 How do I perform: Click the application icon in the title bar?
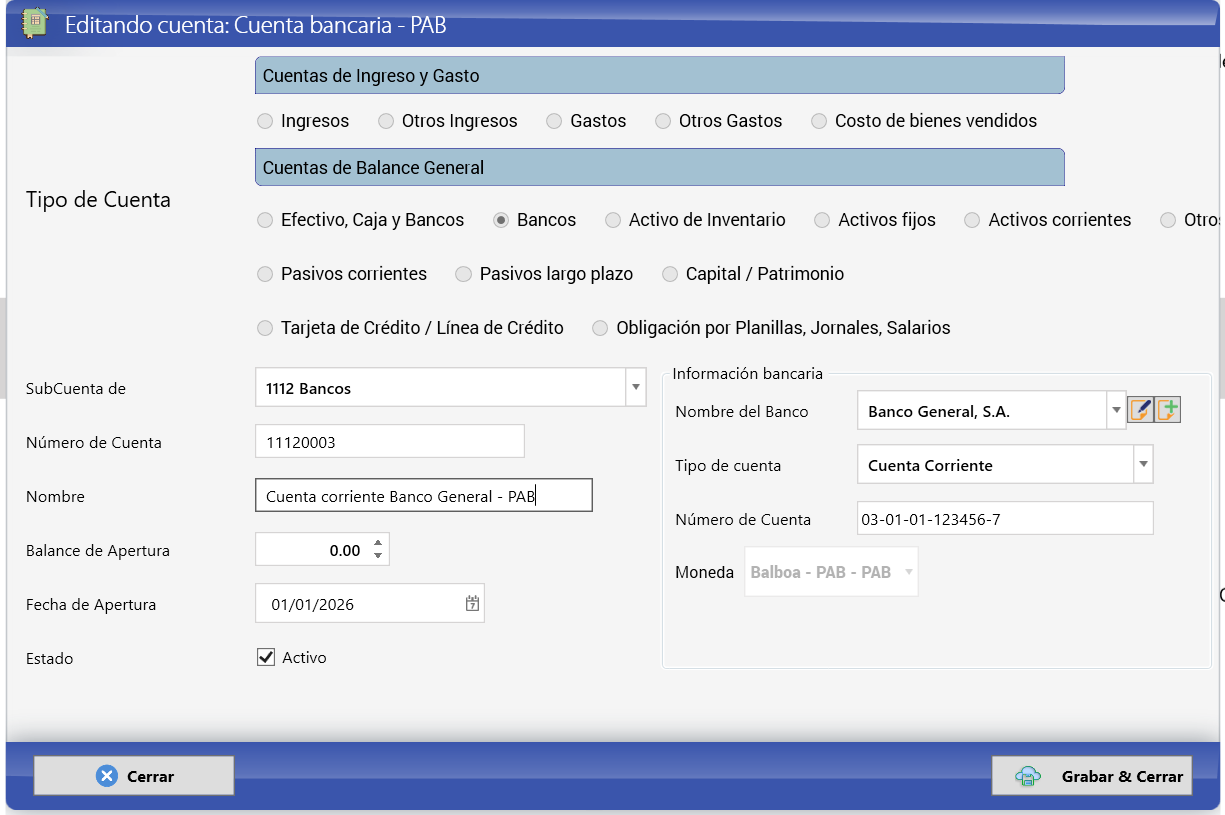[x=35, y=23]
